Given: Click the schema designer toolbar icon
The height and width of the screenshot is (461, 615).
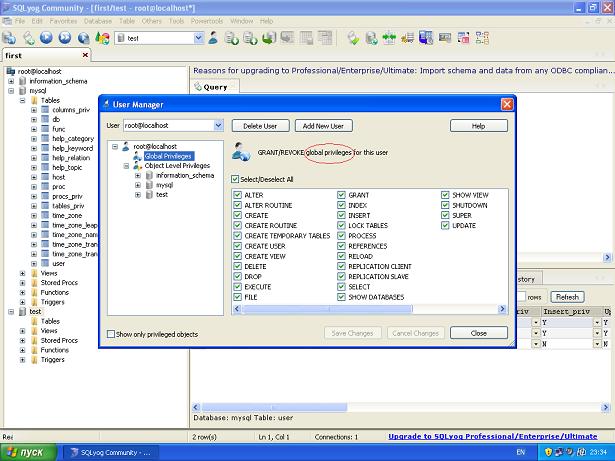Looking at the screenshot, I should 482,38.
